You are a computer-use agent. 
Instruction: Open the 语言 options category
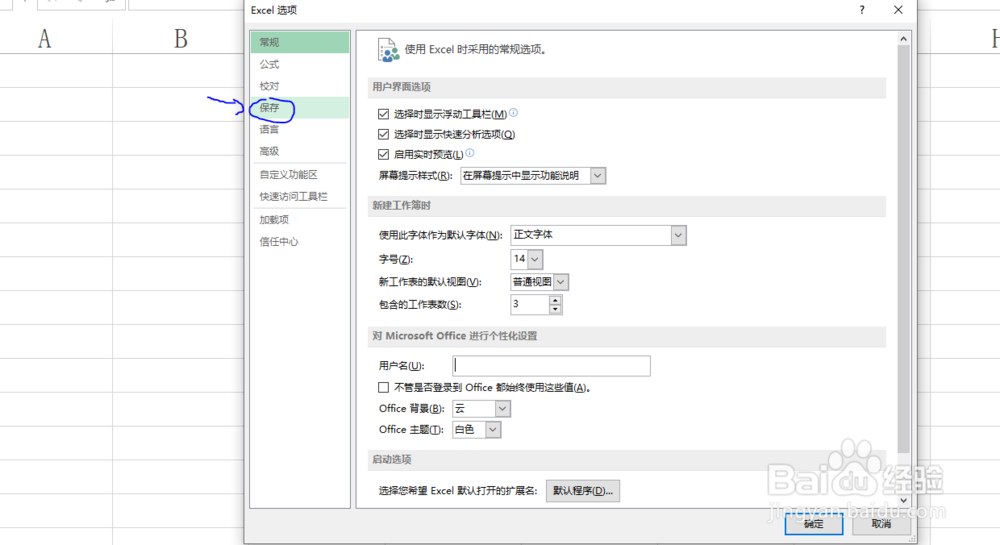(x=299, y=129)
